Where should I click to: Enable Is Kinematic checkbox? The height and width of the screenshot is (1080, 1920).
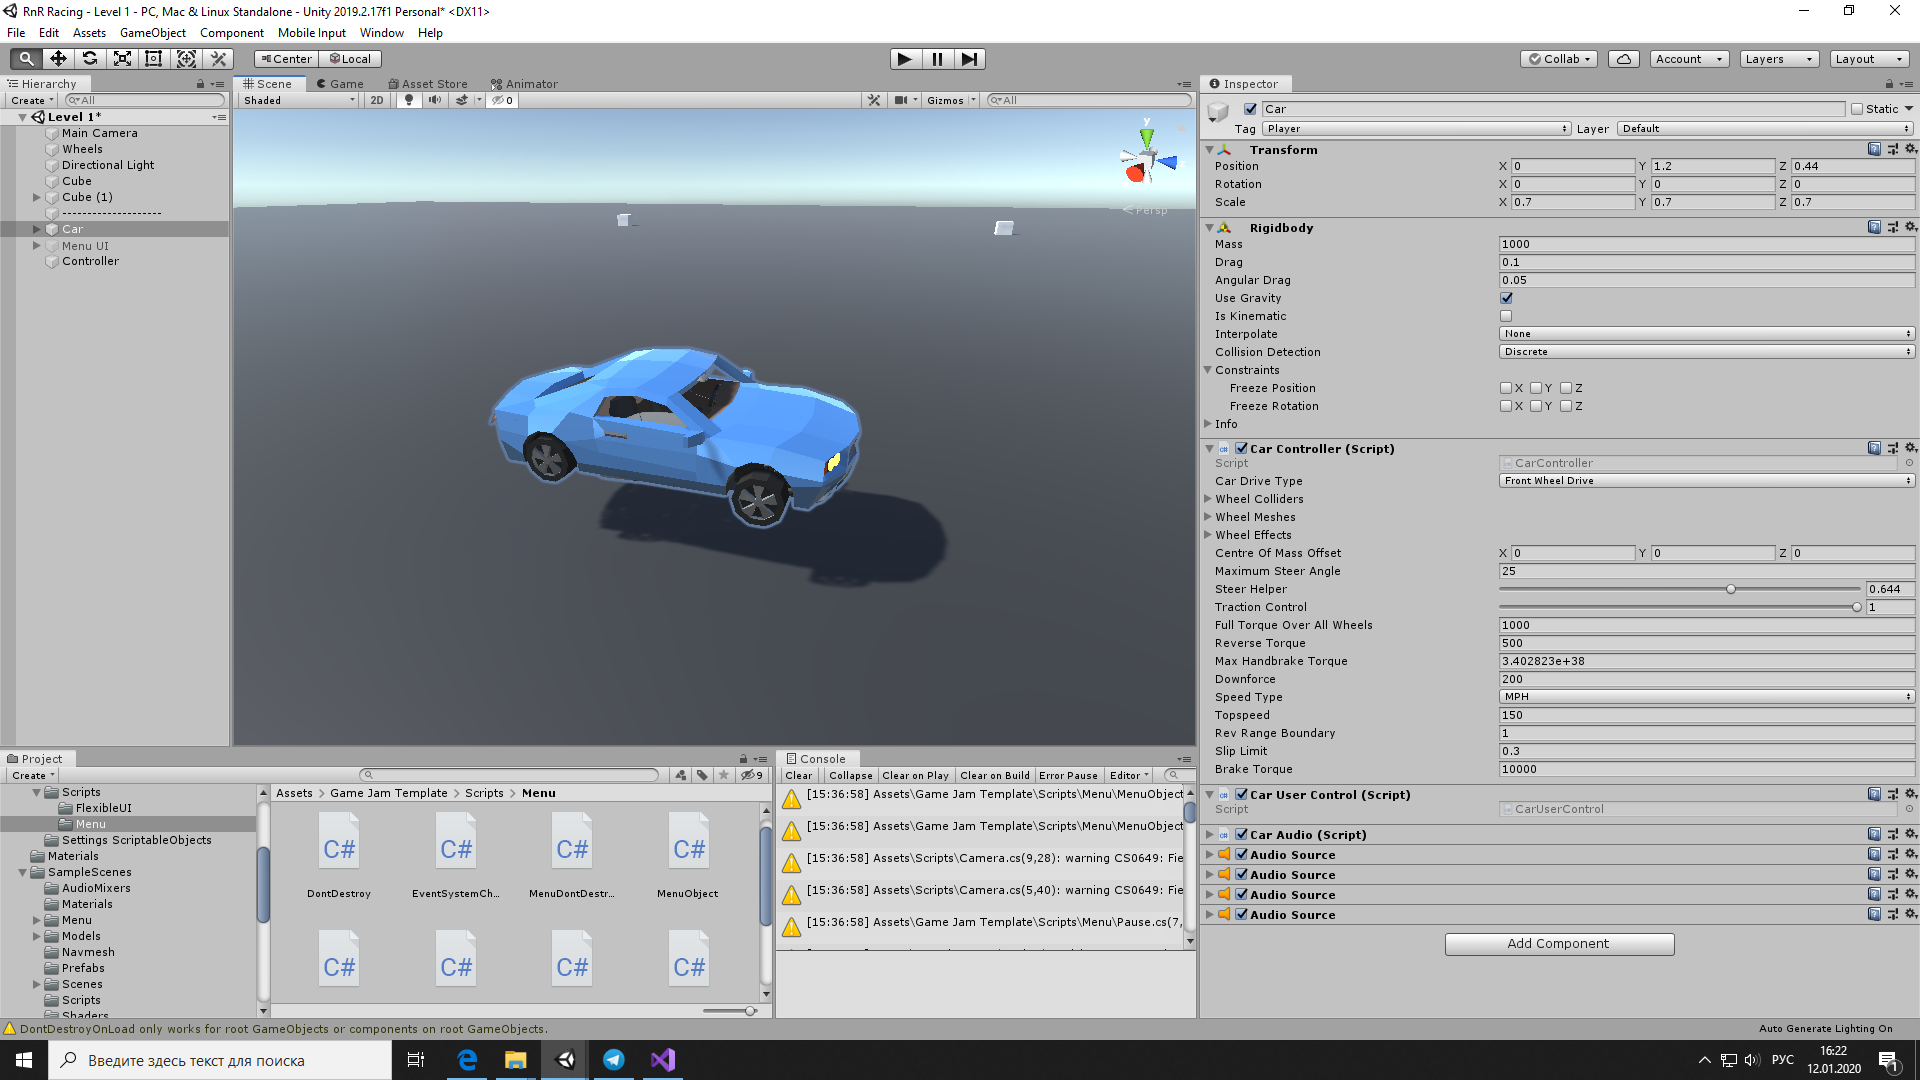(1506, 316)
